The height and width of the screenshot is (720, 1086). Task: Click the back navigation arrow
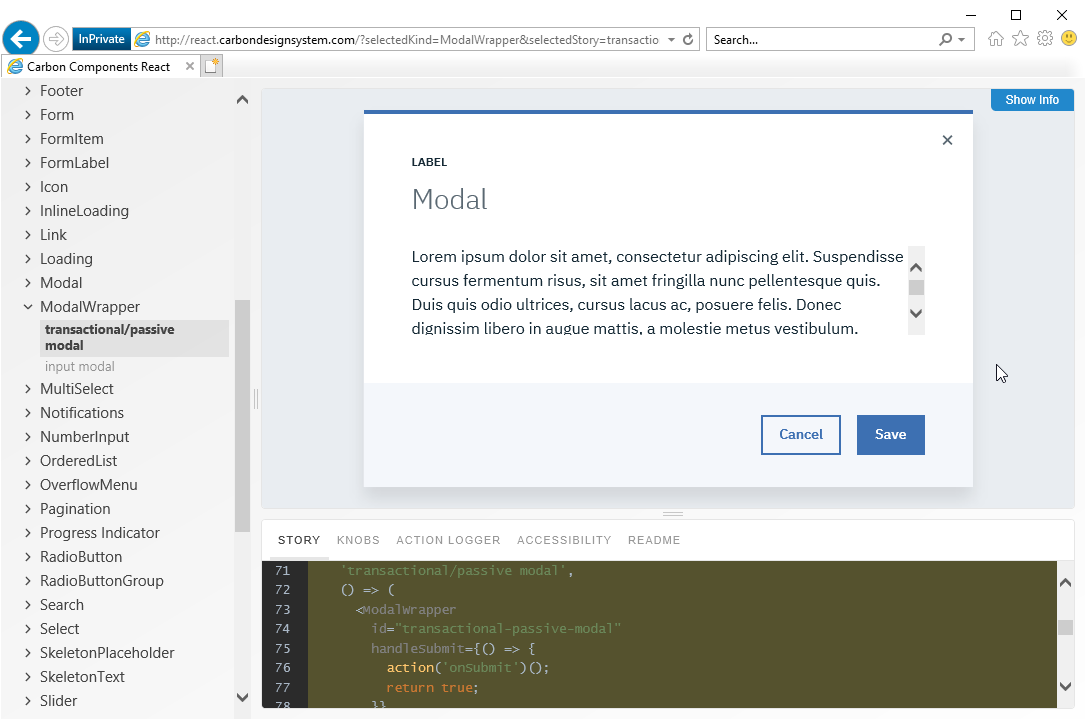[20, 38]
